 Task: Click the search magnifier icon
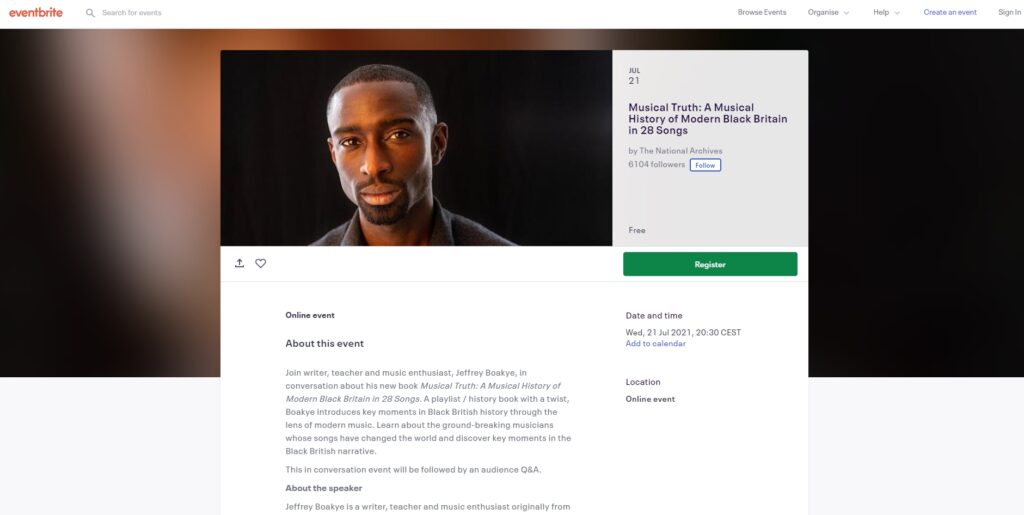[x=90, y=13]
